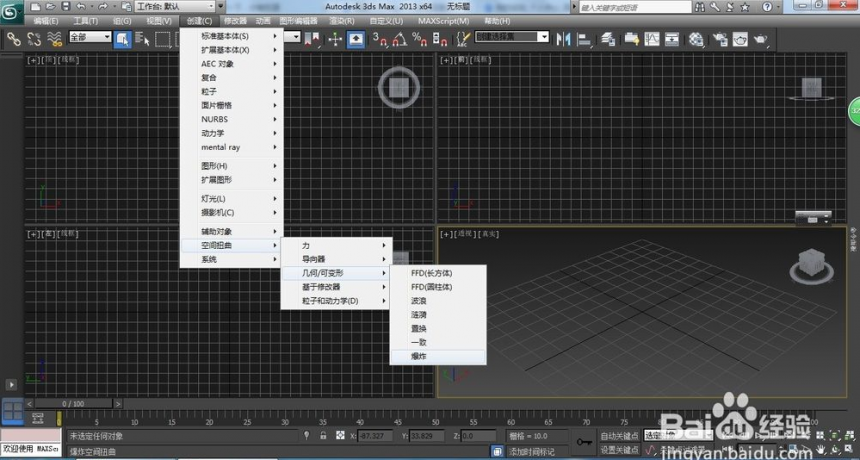Click the Mirror tool icon
Image resolution: width=860 pixels, height=460 pixels.
click(x=563, y=39)
